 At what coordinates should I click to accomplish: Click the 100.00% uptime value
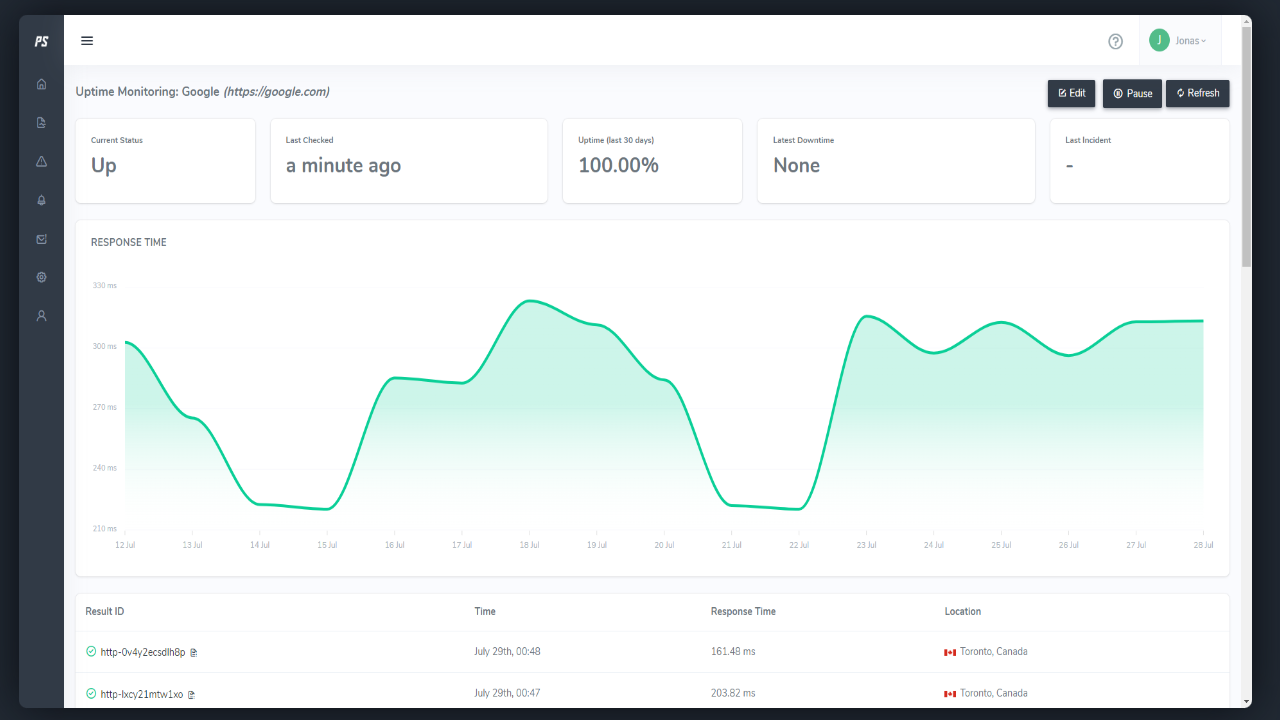tap(619, 166)
